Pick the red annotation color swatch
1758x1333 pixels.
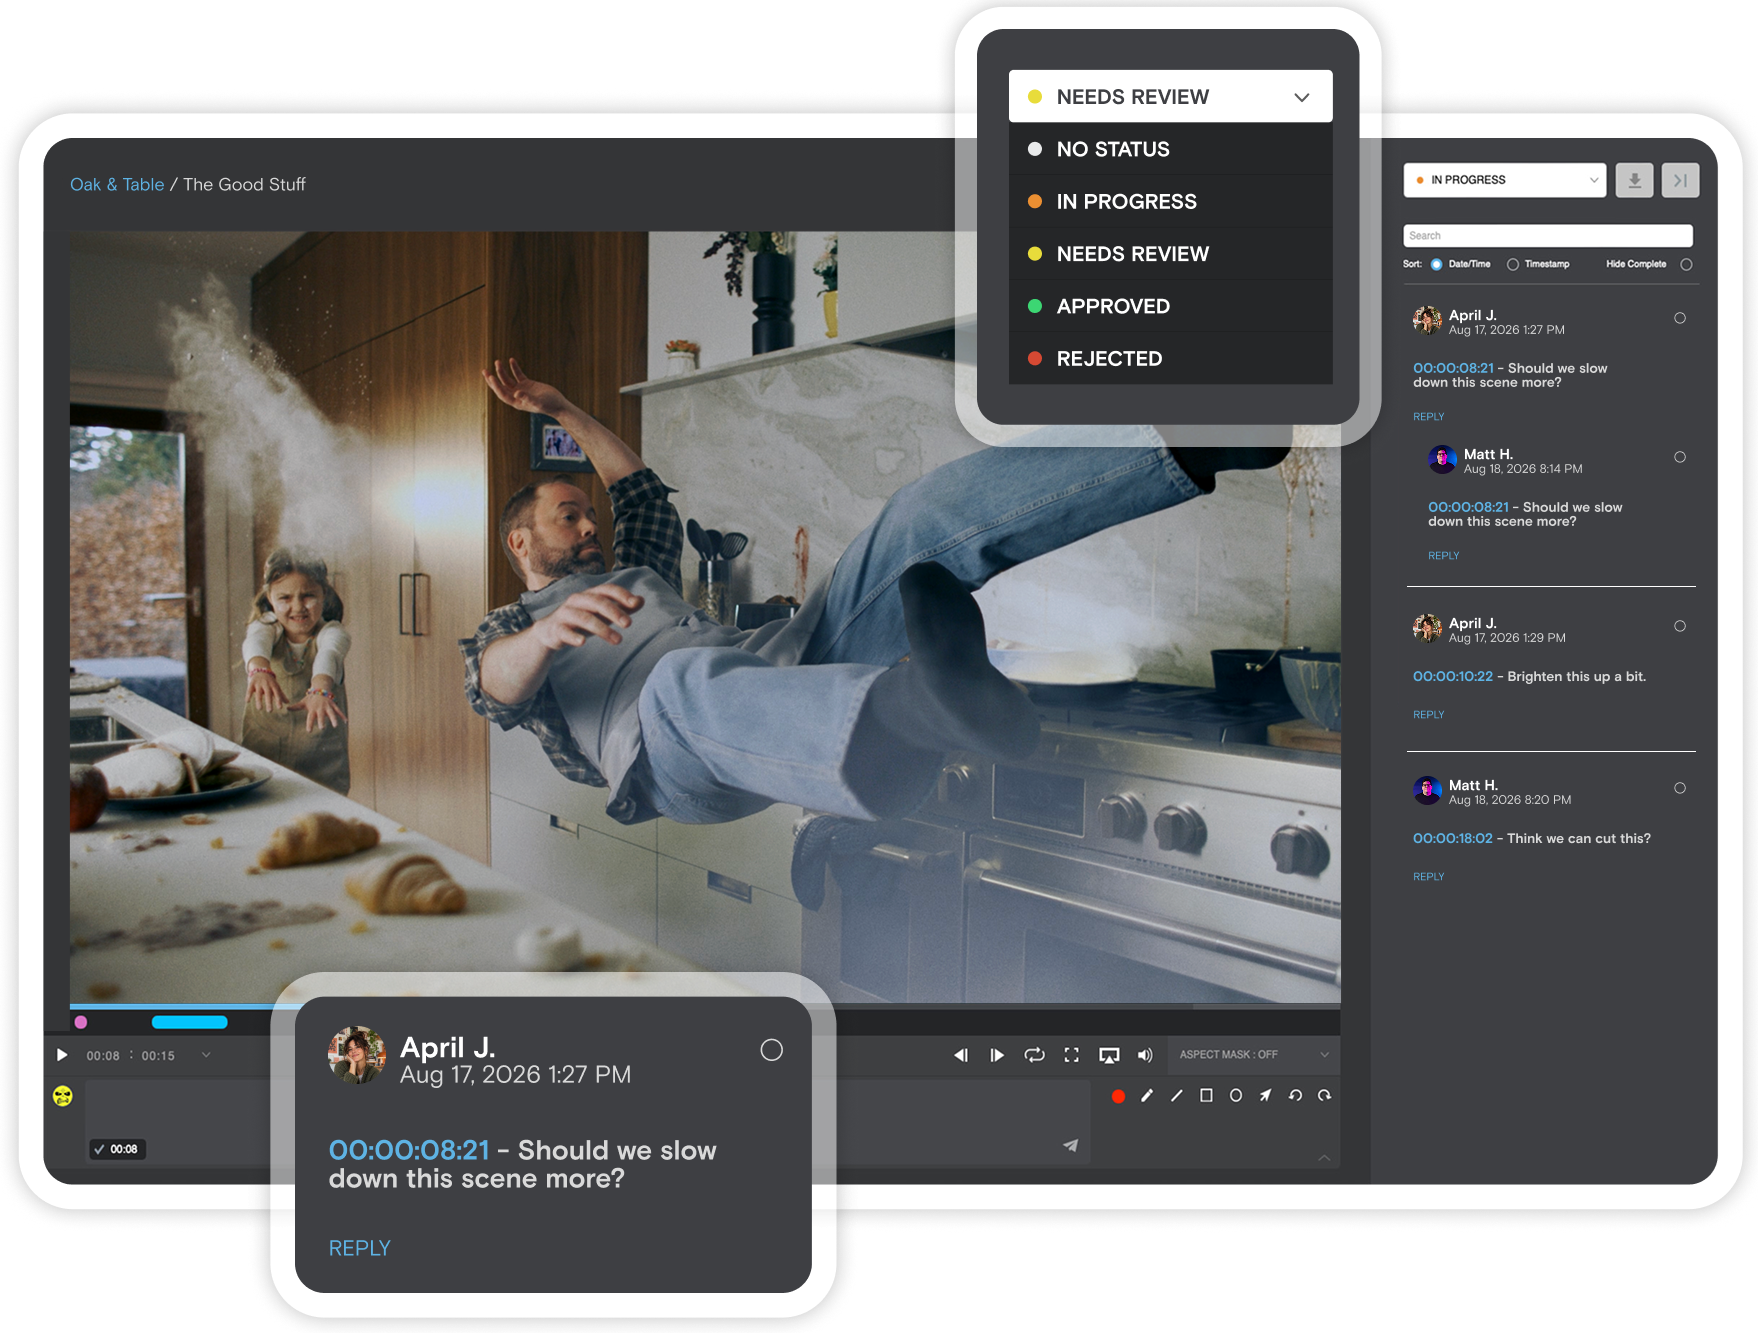click(1118, 1096)
